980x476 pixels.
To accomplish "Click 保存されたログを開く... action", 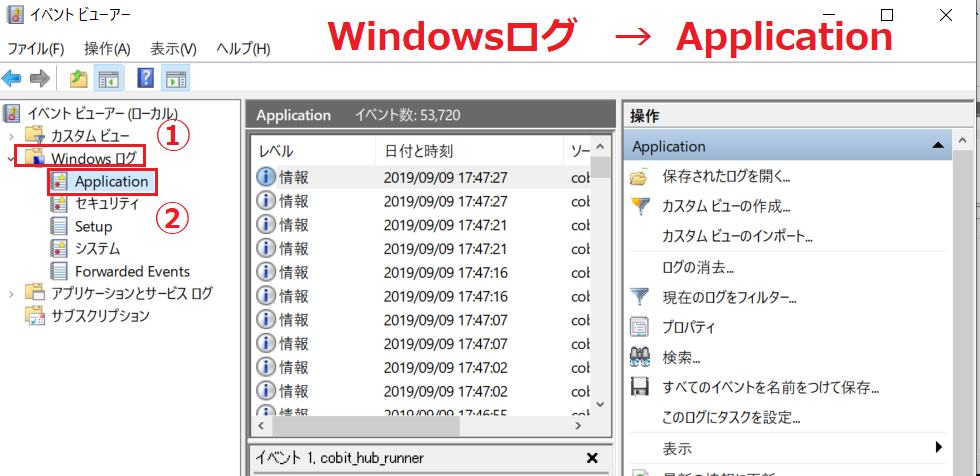I will (726, 177).
